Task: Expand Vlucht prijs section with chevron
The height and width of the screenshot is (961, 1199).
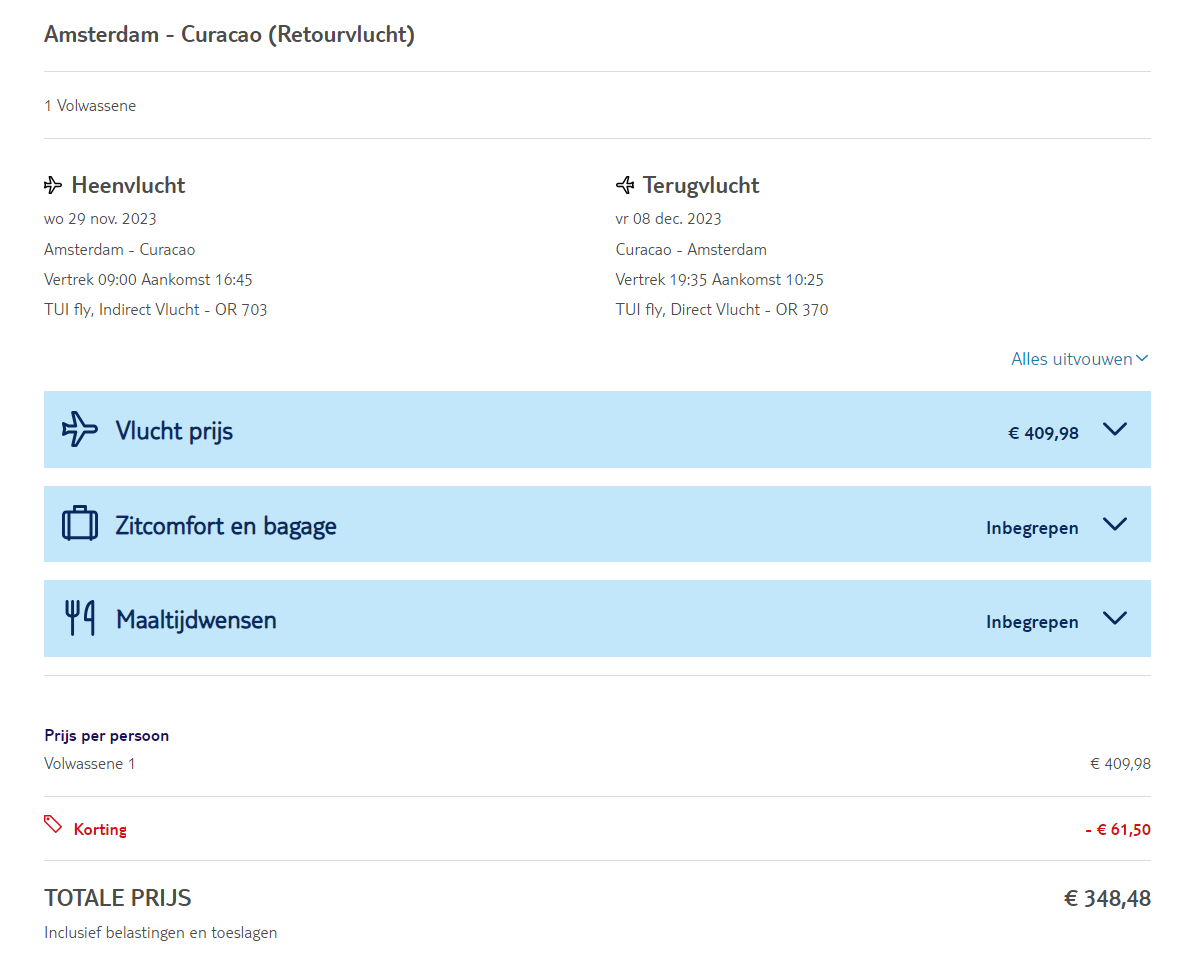Action: (x=1114, y=429)
